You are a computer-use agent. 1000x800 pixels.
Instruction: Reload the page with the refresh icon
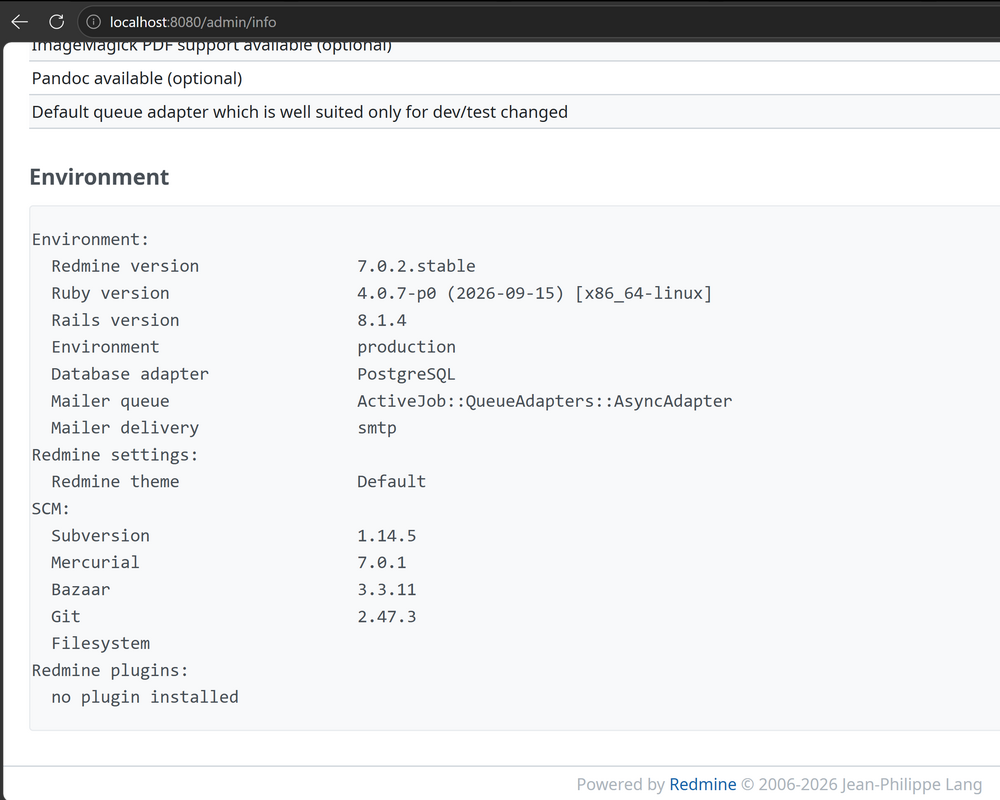pos(57,22)
